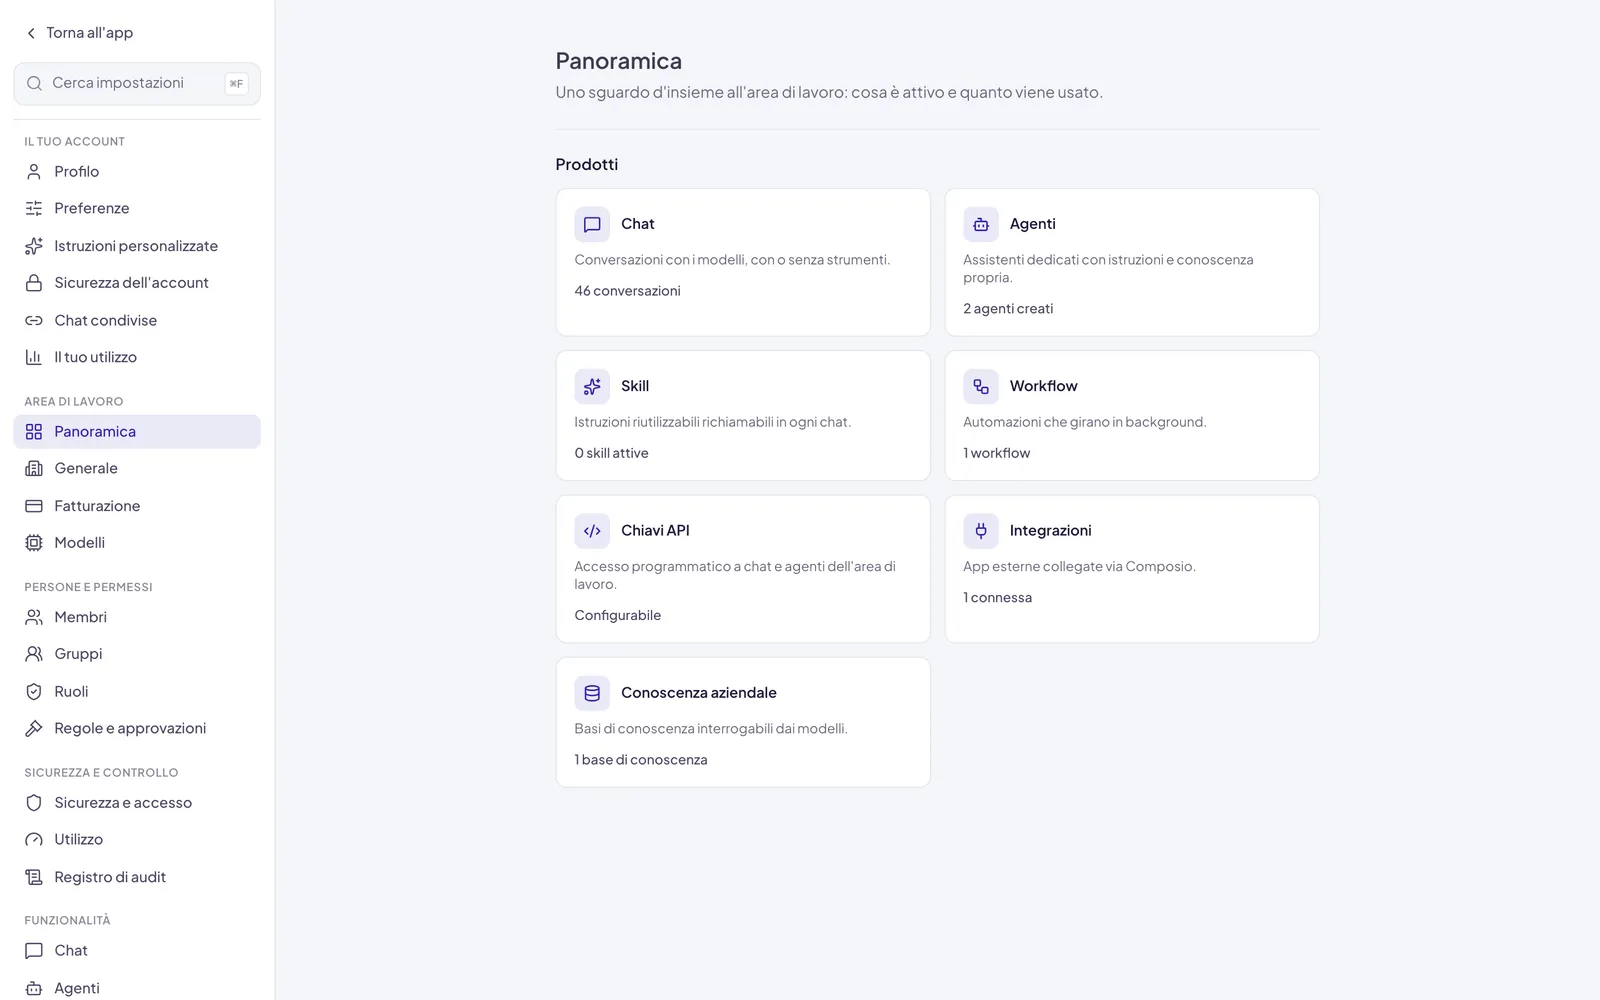Click the 'Configurabile' status text
This screenshot has height=1000, width=1600.
pos(617,616)
